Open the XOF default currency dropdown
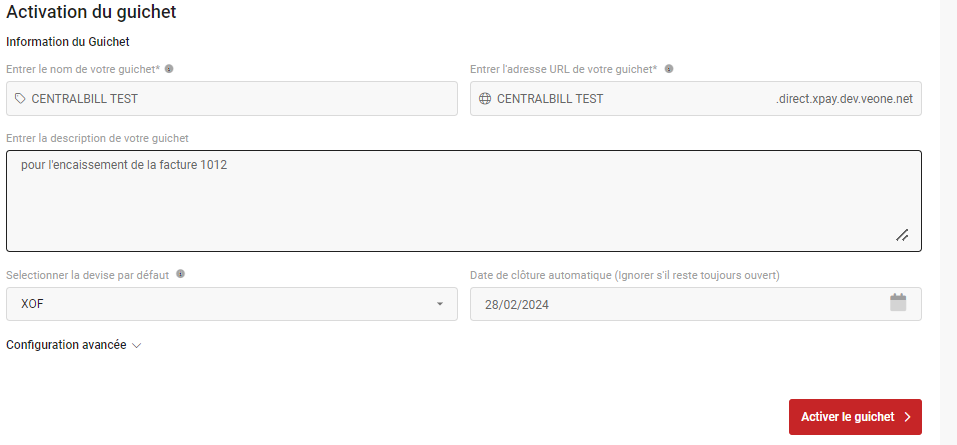 coord(232,304)
